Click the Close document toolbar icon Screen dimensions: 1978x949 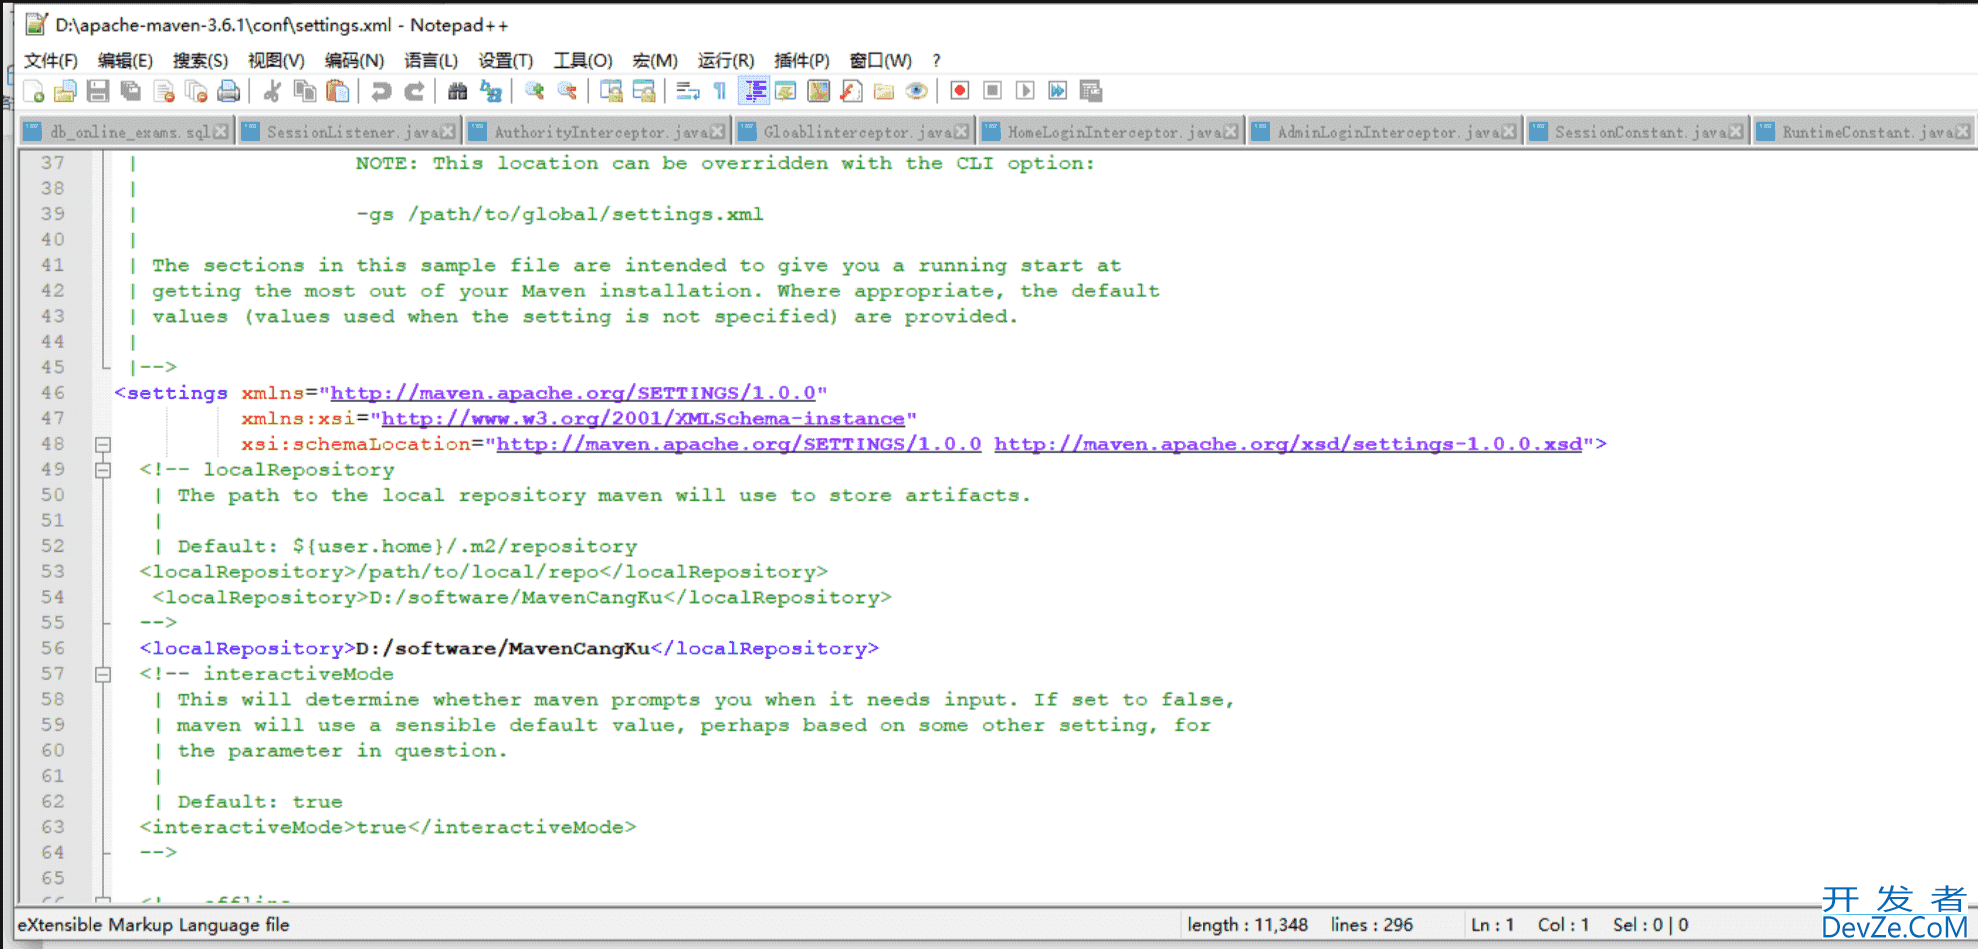(164, 92)
